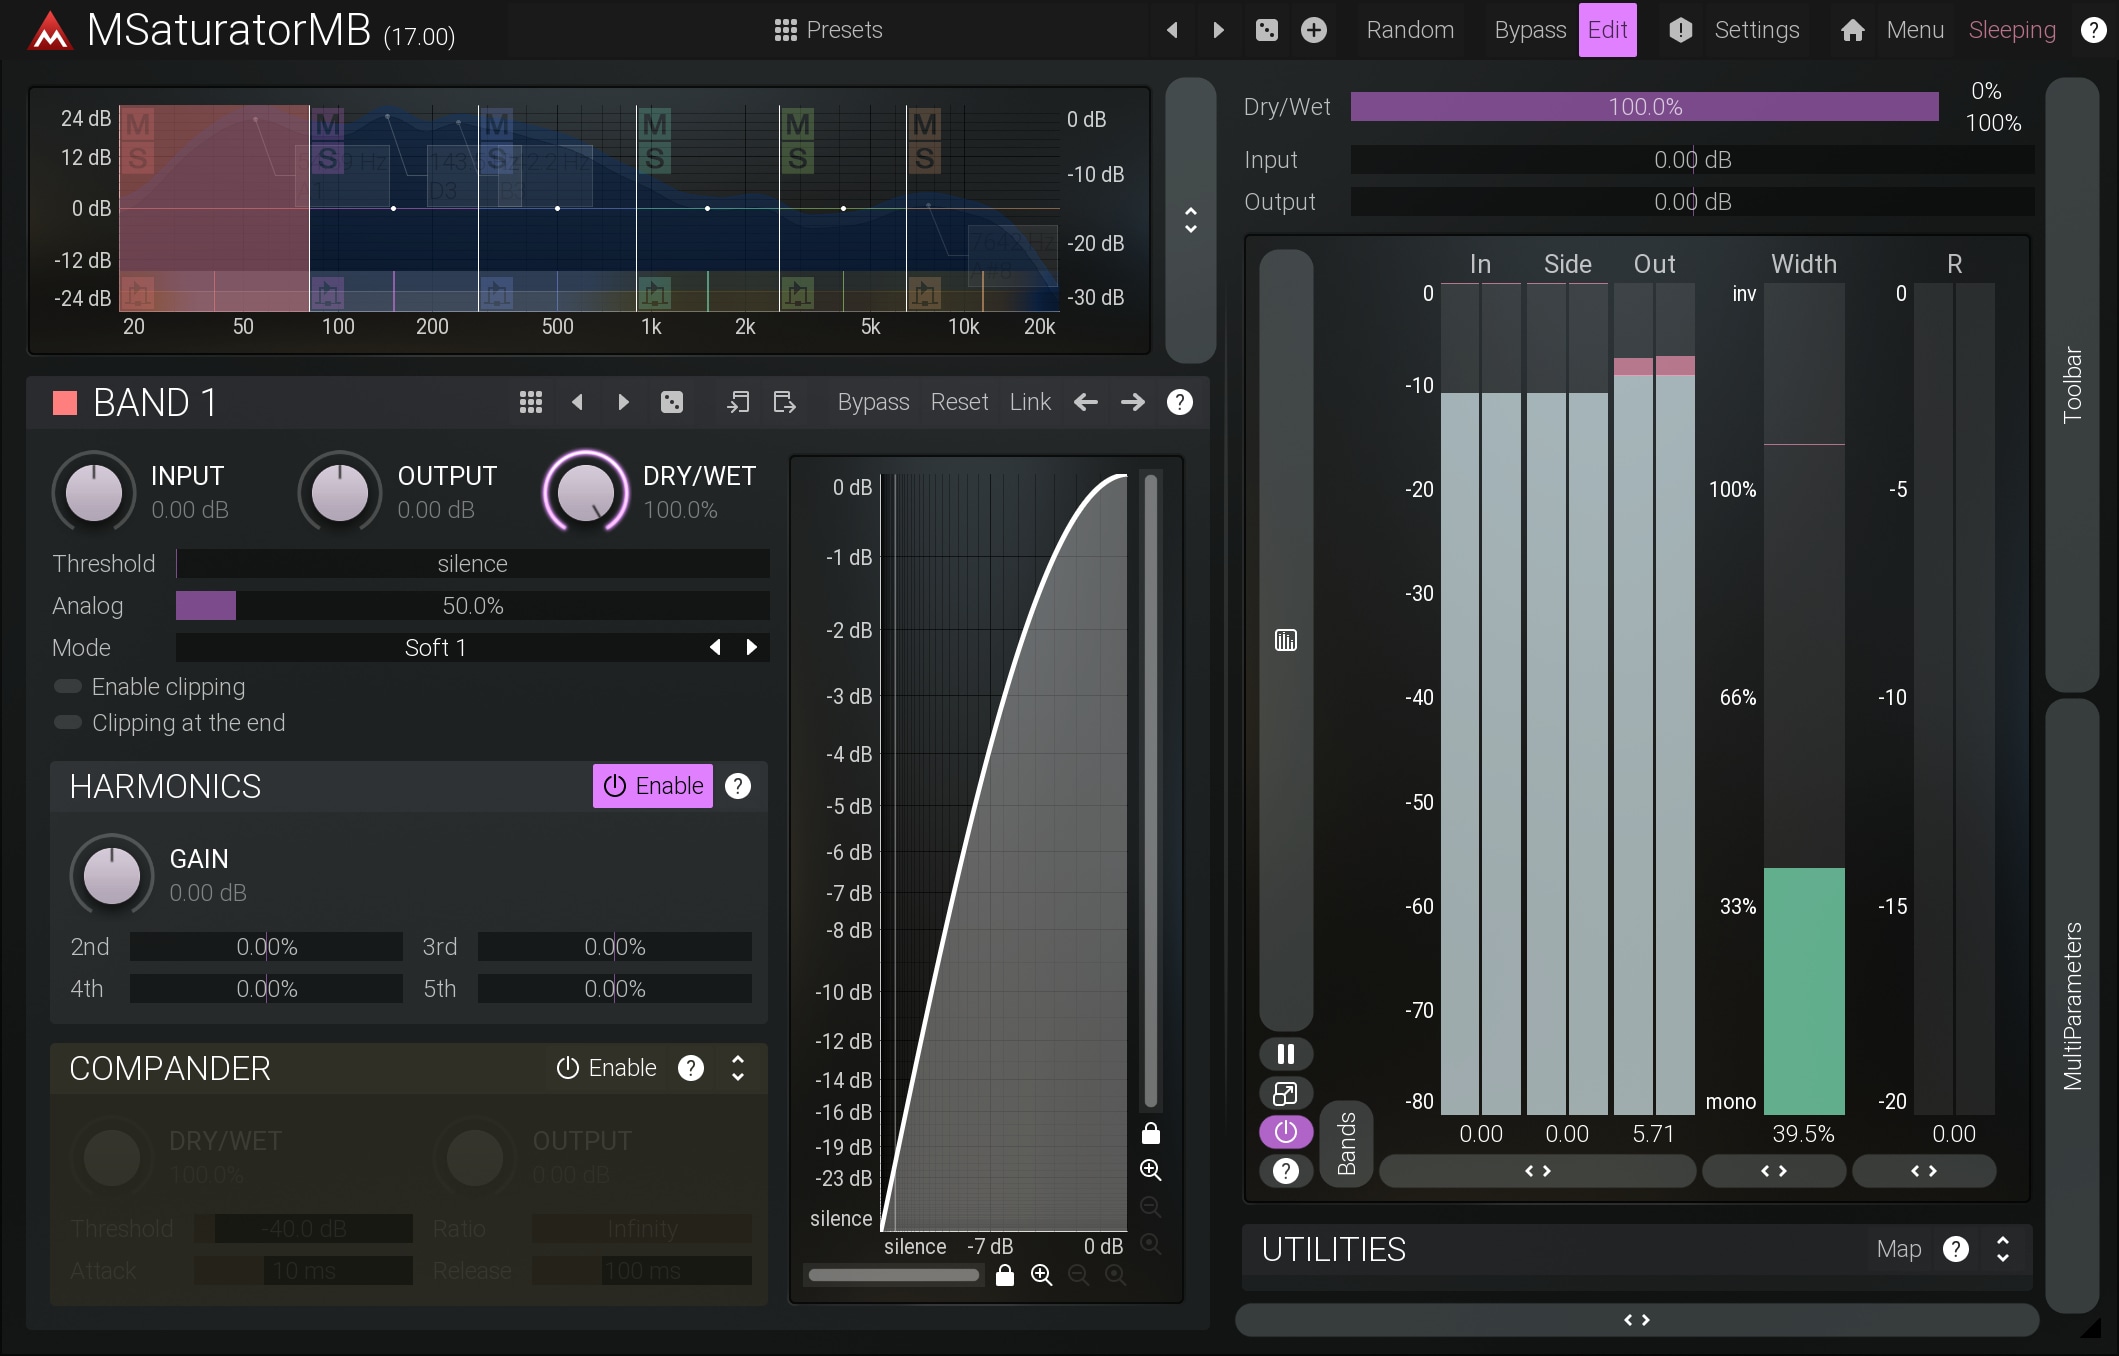Select next Mode with the right arrow

pyautogui.click(x=752, y=647)
